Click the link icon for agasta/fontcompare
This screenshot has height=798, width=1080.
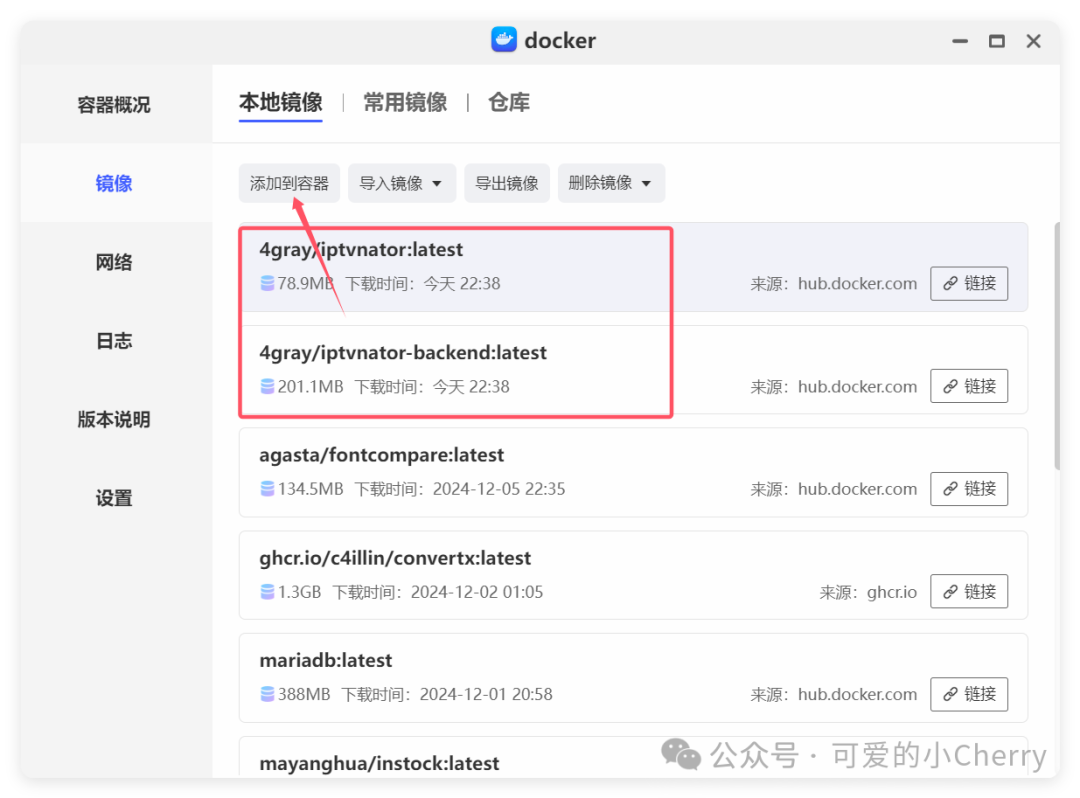pyautogui.click(x=950, y=489)
